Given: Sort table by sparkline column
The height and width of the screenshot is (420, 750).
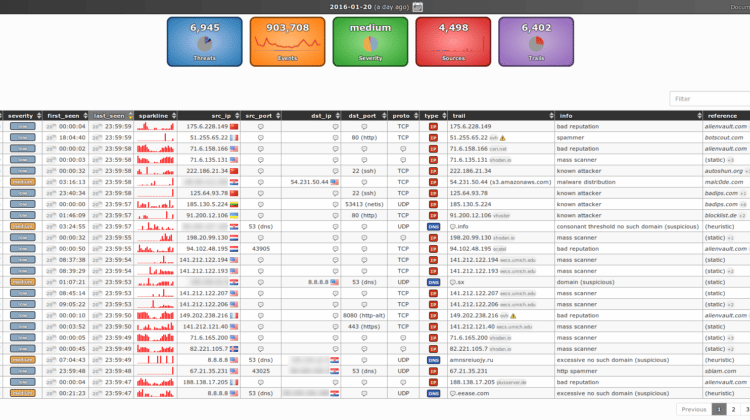Looking at the screenshot, I should (155, 116).
